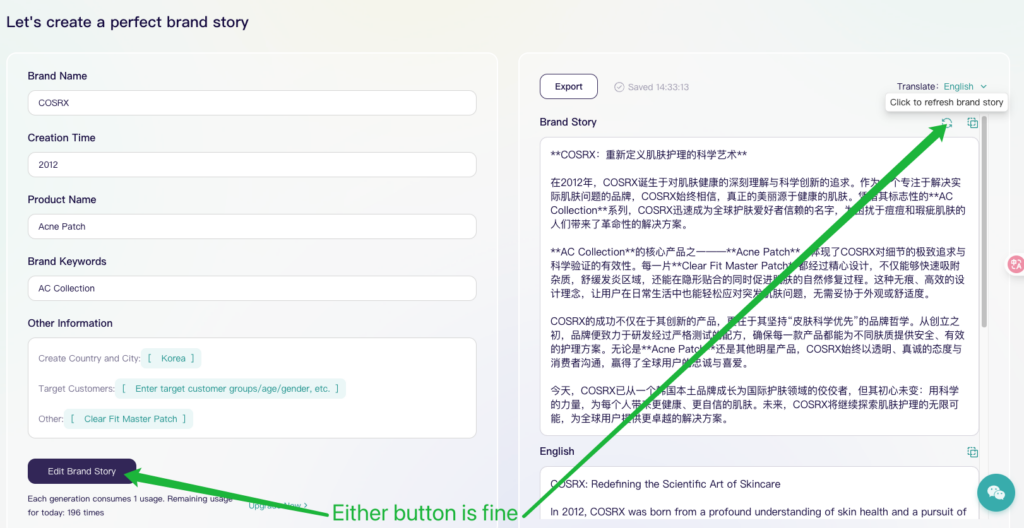The height and width of the screenshot is (528, 1024).
Task: Click the refresh brand story icon
Action: 947,123
